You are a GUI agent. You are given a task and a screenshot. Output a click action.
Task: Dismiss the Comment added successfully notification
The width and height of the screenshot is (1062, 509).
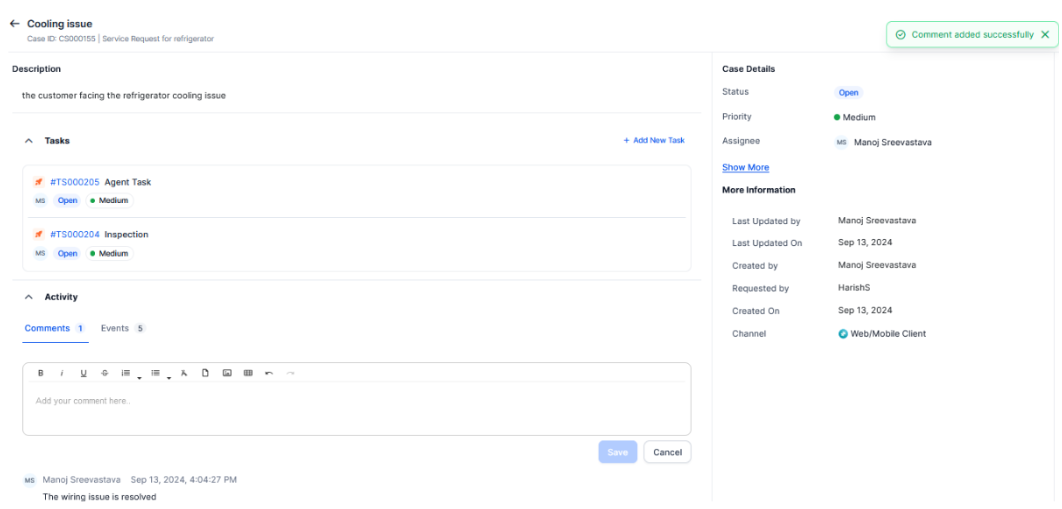1045,34
